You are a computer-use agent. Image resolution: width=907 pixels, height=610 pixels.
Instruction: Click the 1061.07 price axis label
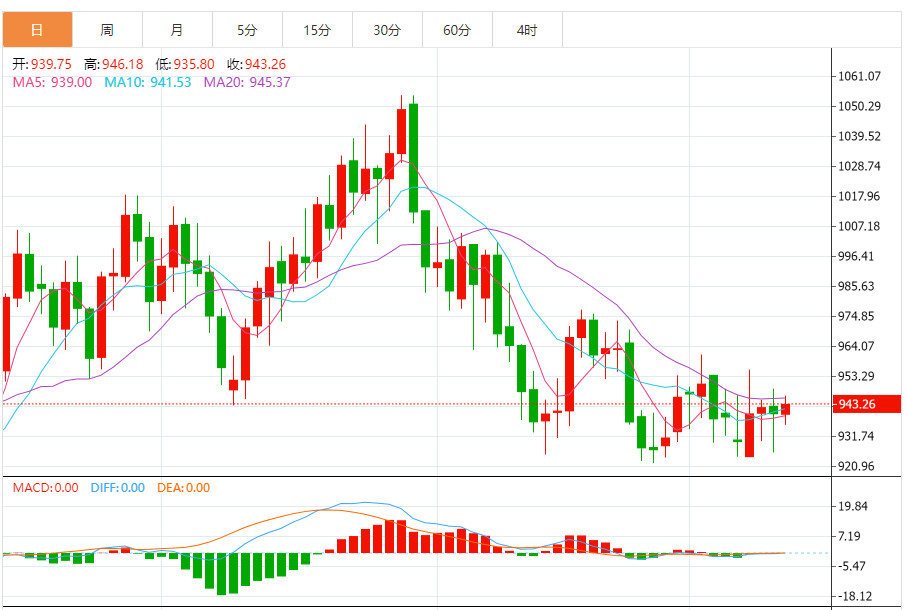[x=859, y=76]
